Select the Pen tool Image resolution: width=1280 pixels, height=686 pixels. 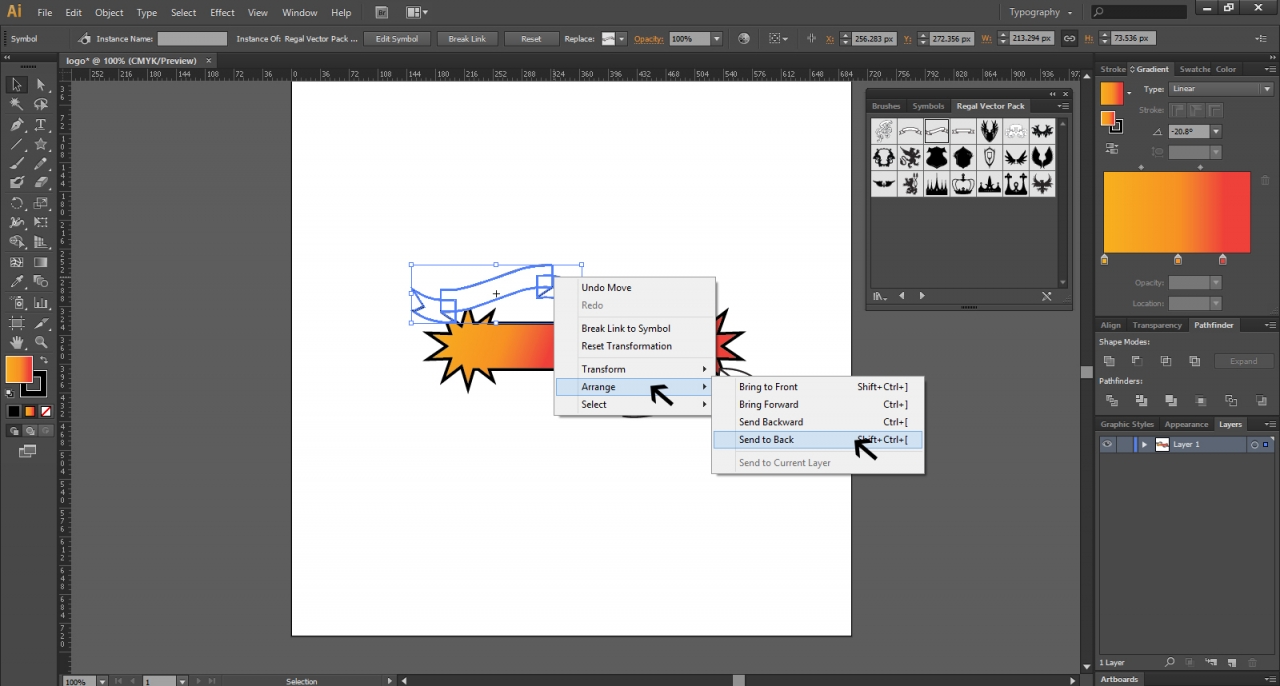(17, 125)
